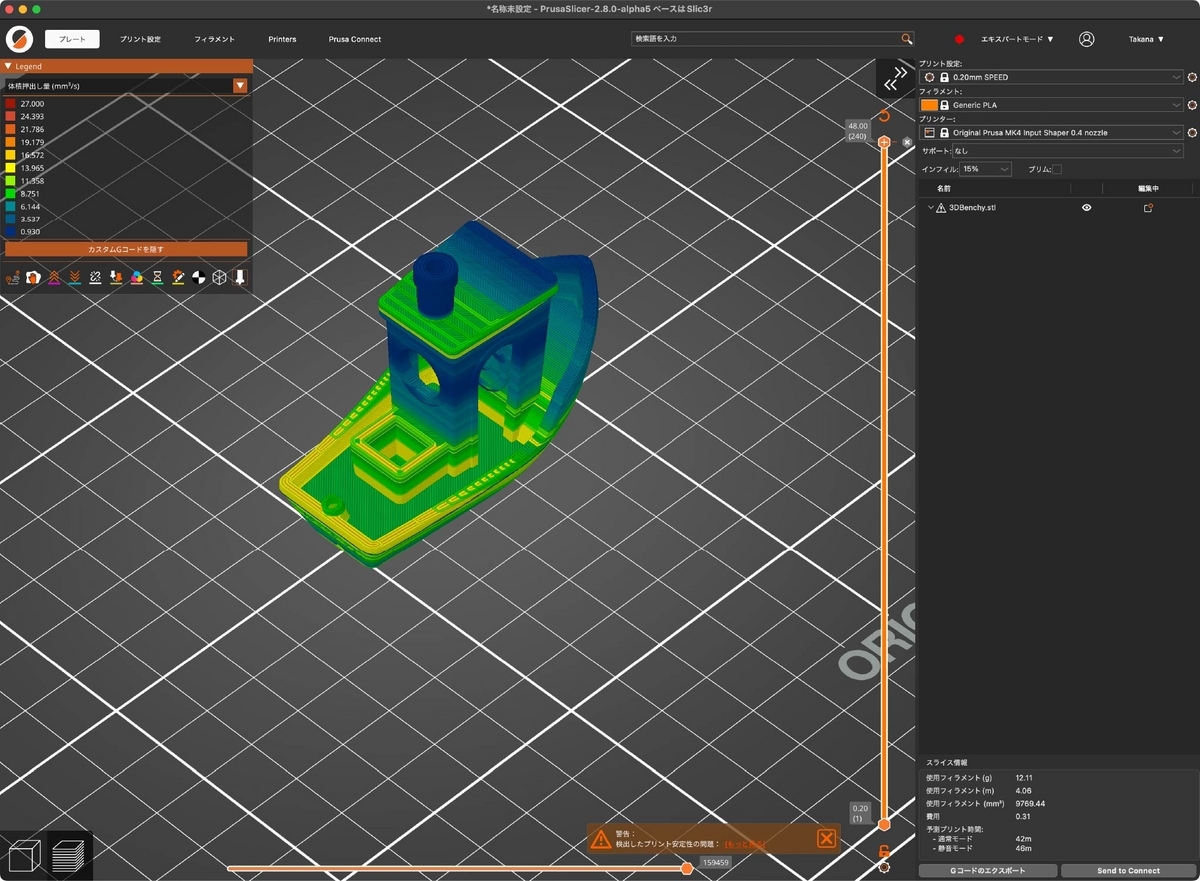Open Original Prusa MK4 printer dropdown

point(1052,132)
